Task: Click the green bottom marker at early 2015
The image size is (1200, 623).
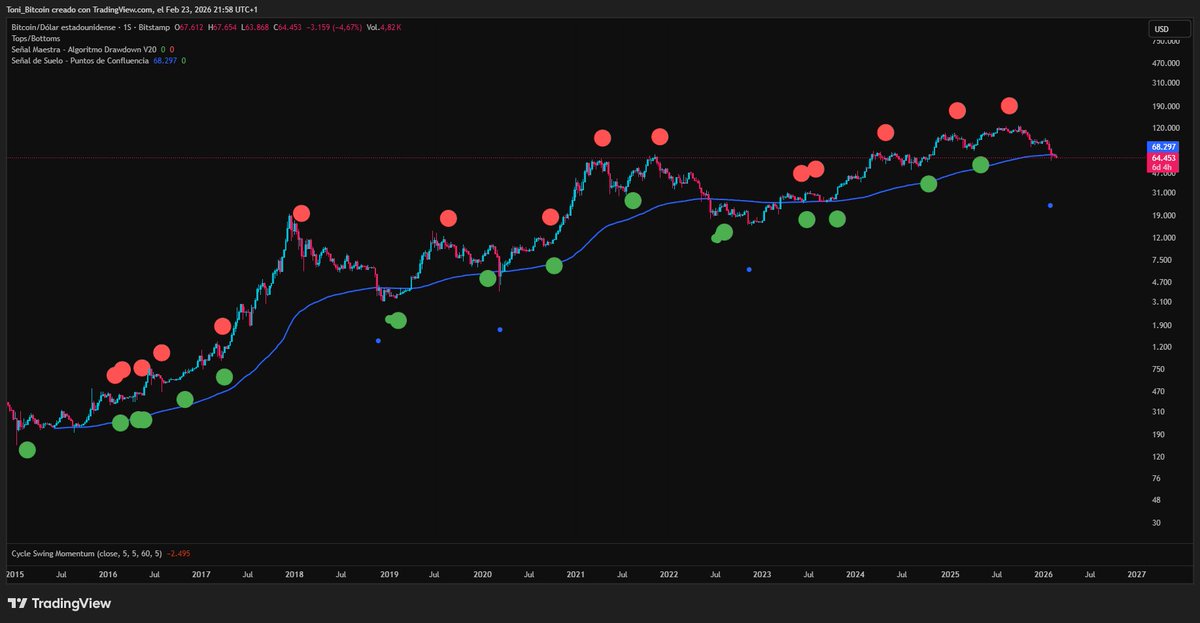Action: [27, 450]
